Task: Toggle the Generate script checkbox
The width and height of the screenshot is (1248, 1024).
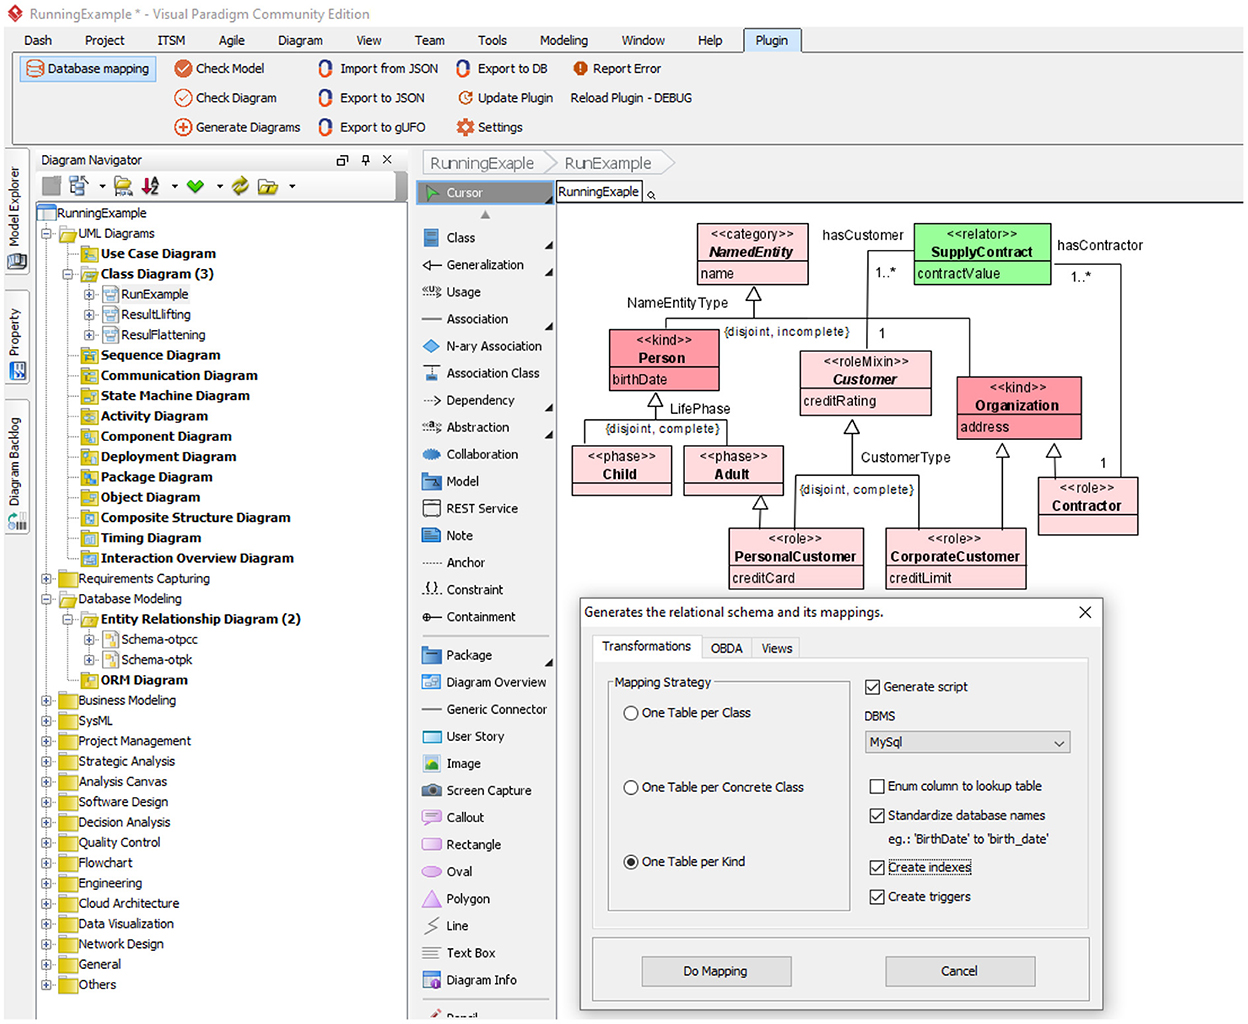Action: (x=872, y=687)
